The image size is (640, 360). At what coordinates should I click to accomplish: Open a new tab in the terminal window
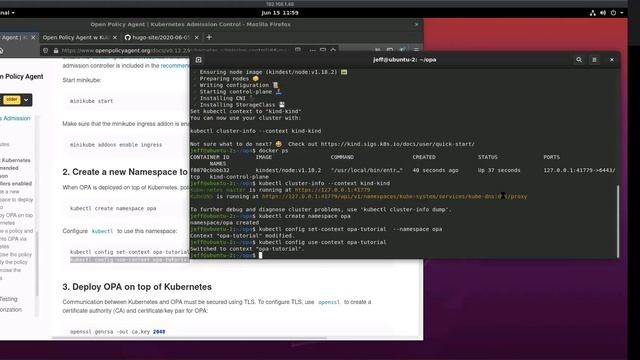coord(199,60)
